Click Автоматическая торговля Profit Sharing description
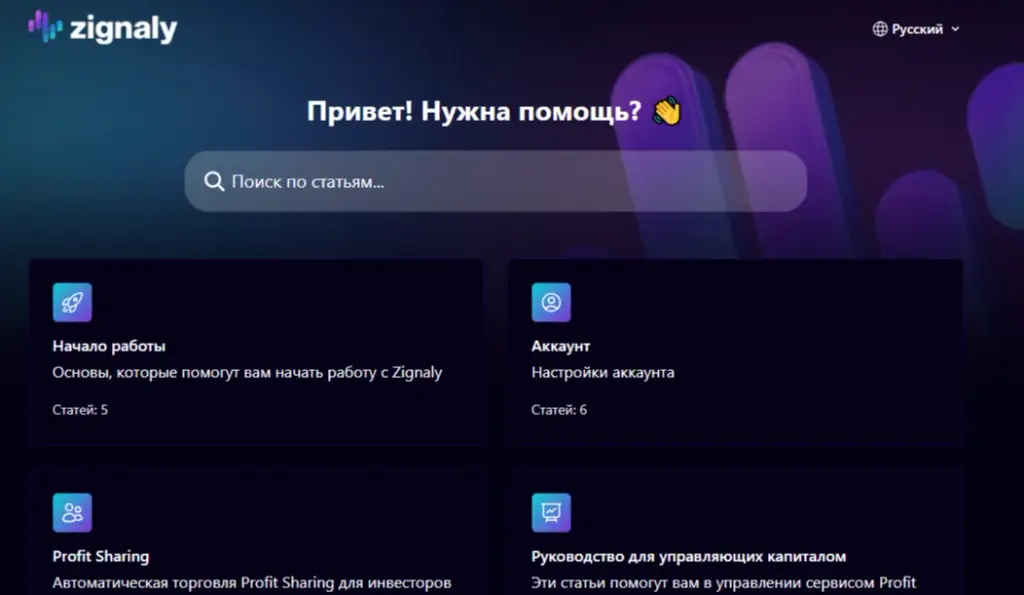 click(251, 583)
